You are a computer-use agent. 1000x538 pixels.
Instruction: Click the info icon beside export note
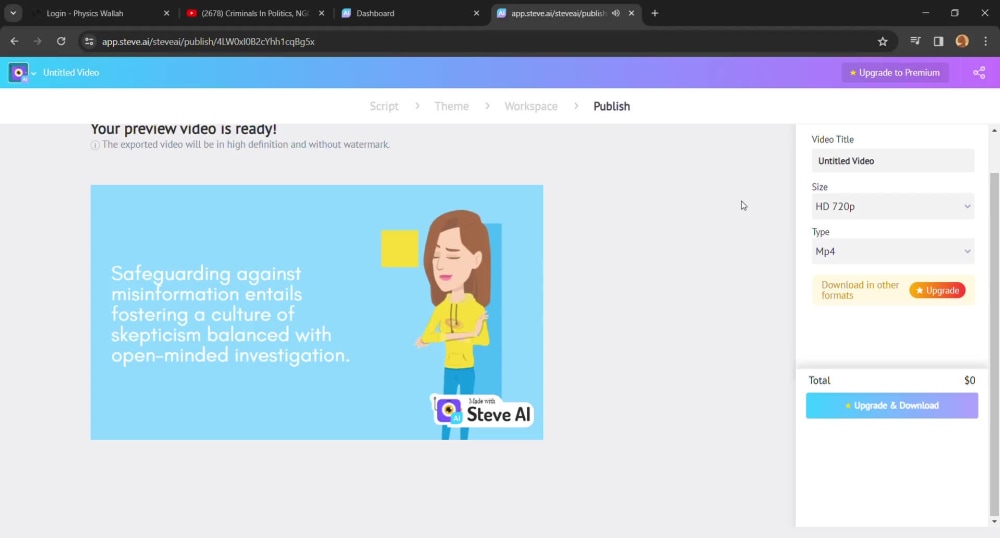[95, 145]
